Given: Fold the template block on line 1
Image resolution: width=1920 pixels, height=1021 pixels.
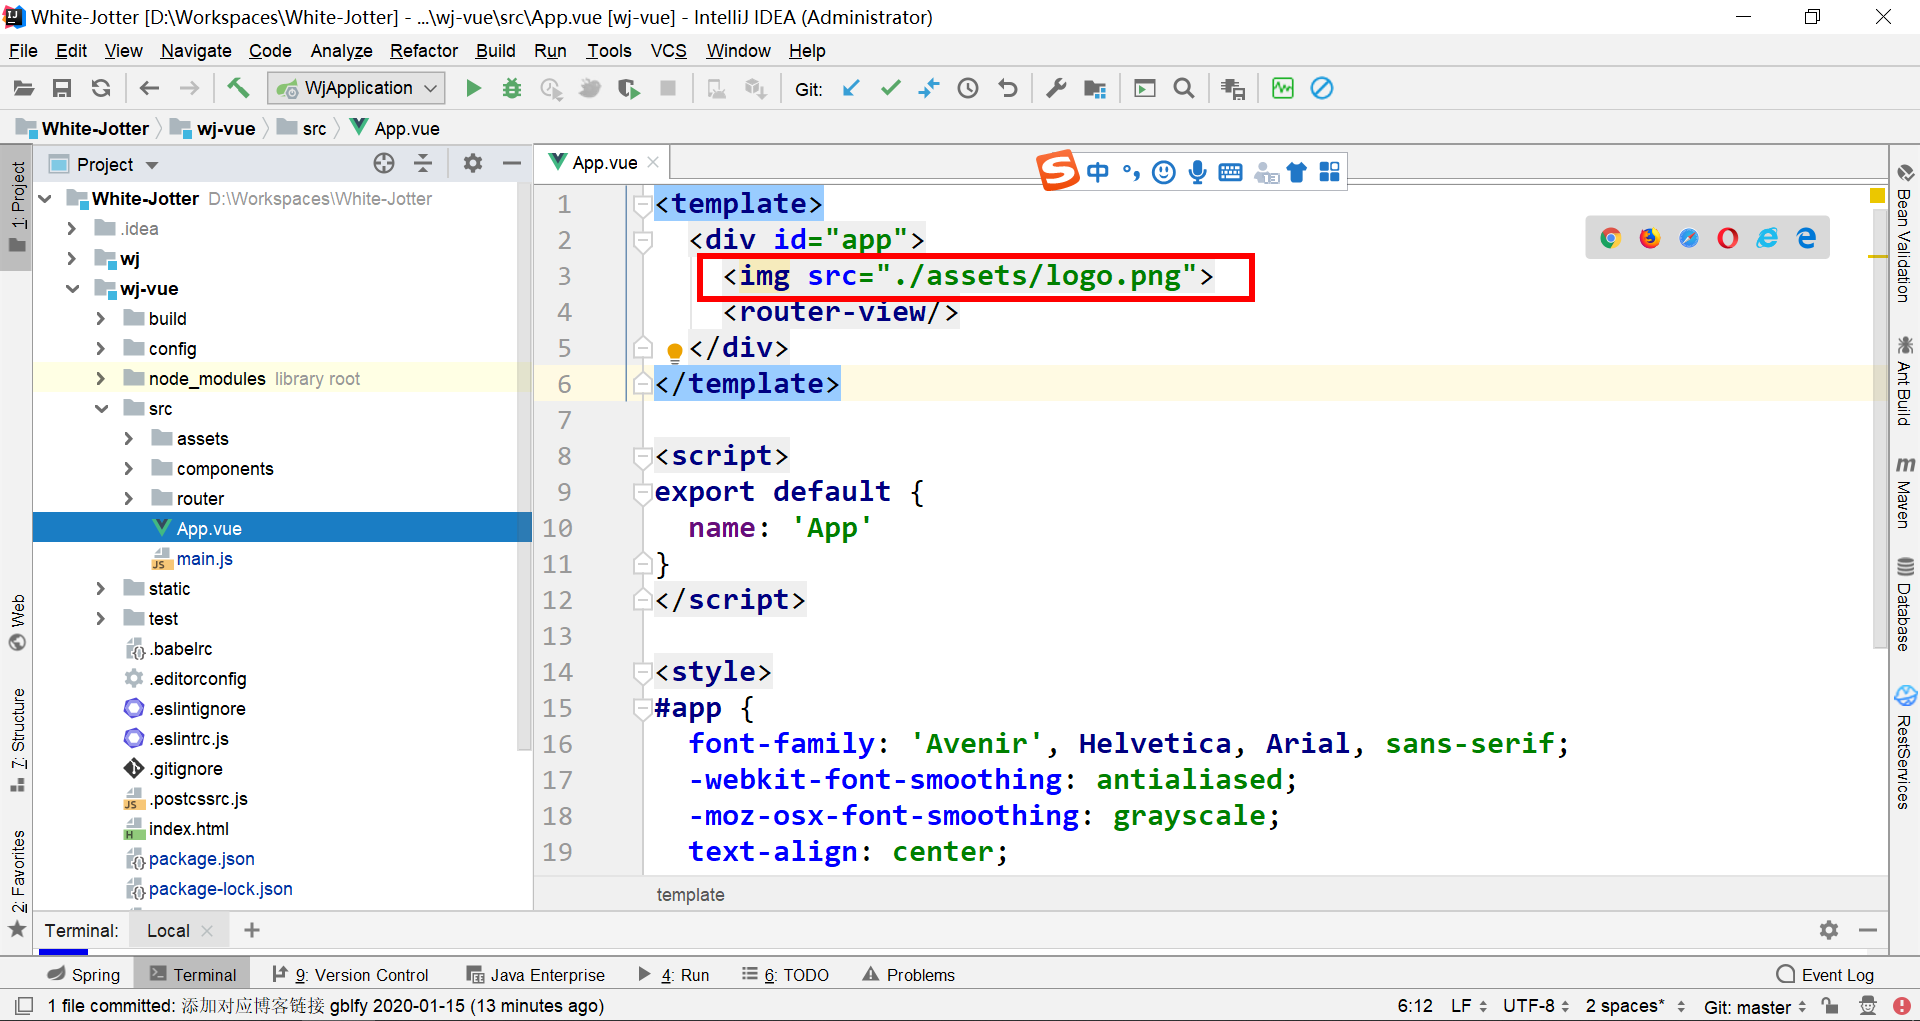Looking at the screenshot, I should click(643, 204).
